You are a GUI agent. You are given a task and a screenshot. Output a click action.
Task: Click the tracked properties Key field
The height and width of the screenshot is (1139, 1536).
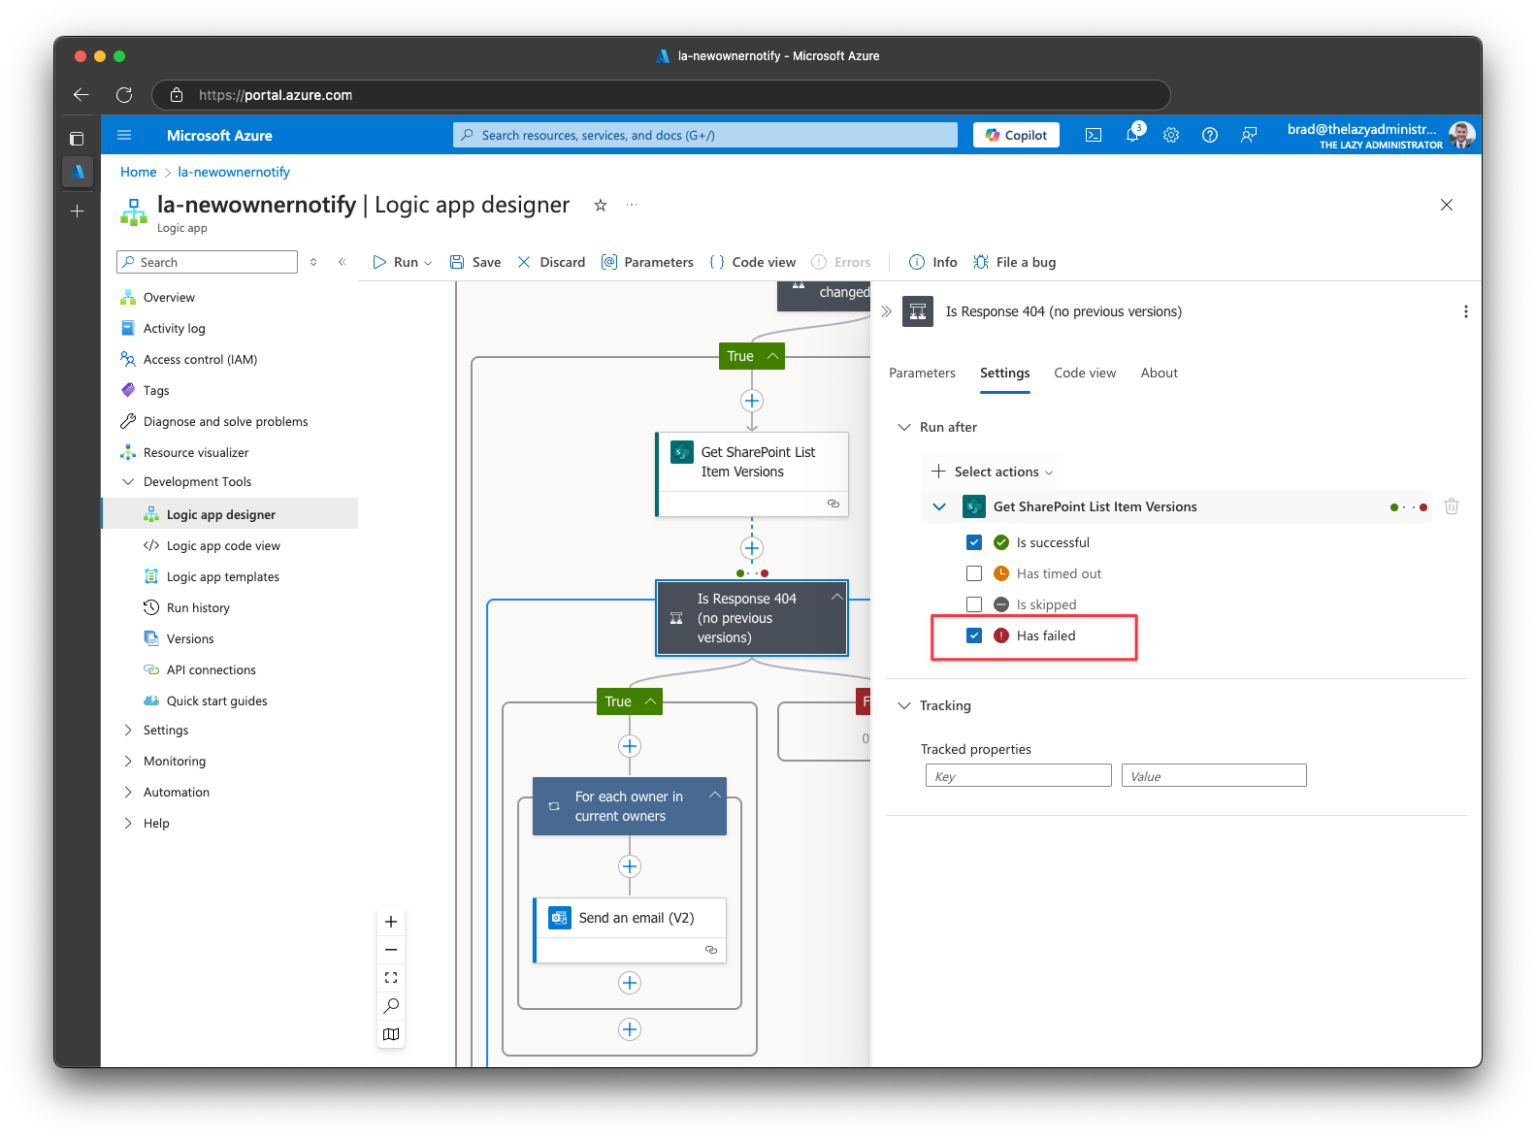1018,776
